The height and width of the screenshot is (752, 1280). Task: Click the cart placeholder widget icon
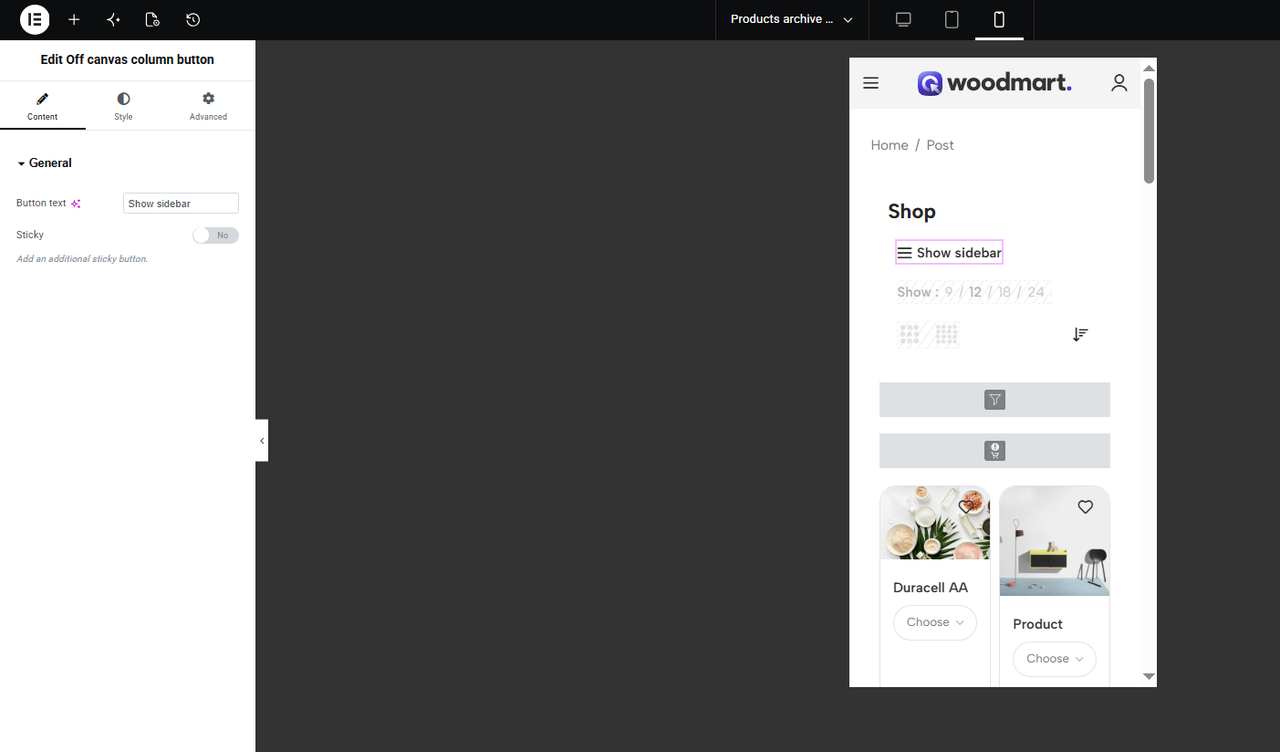pyautogui.click(x=995, y=451)
